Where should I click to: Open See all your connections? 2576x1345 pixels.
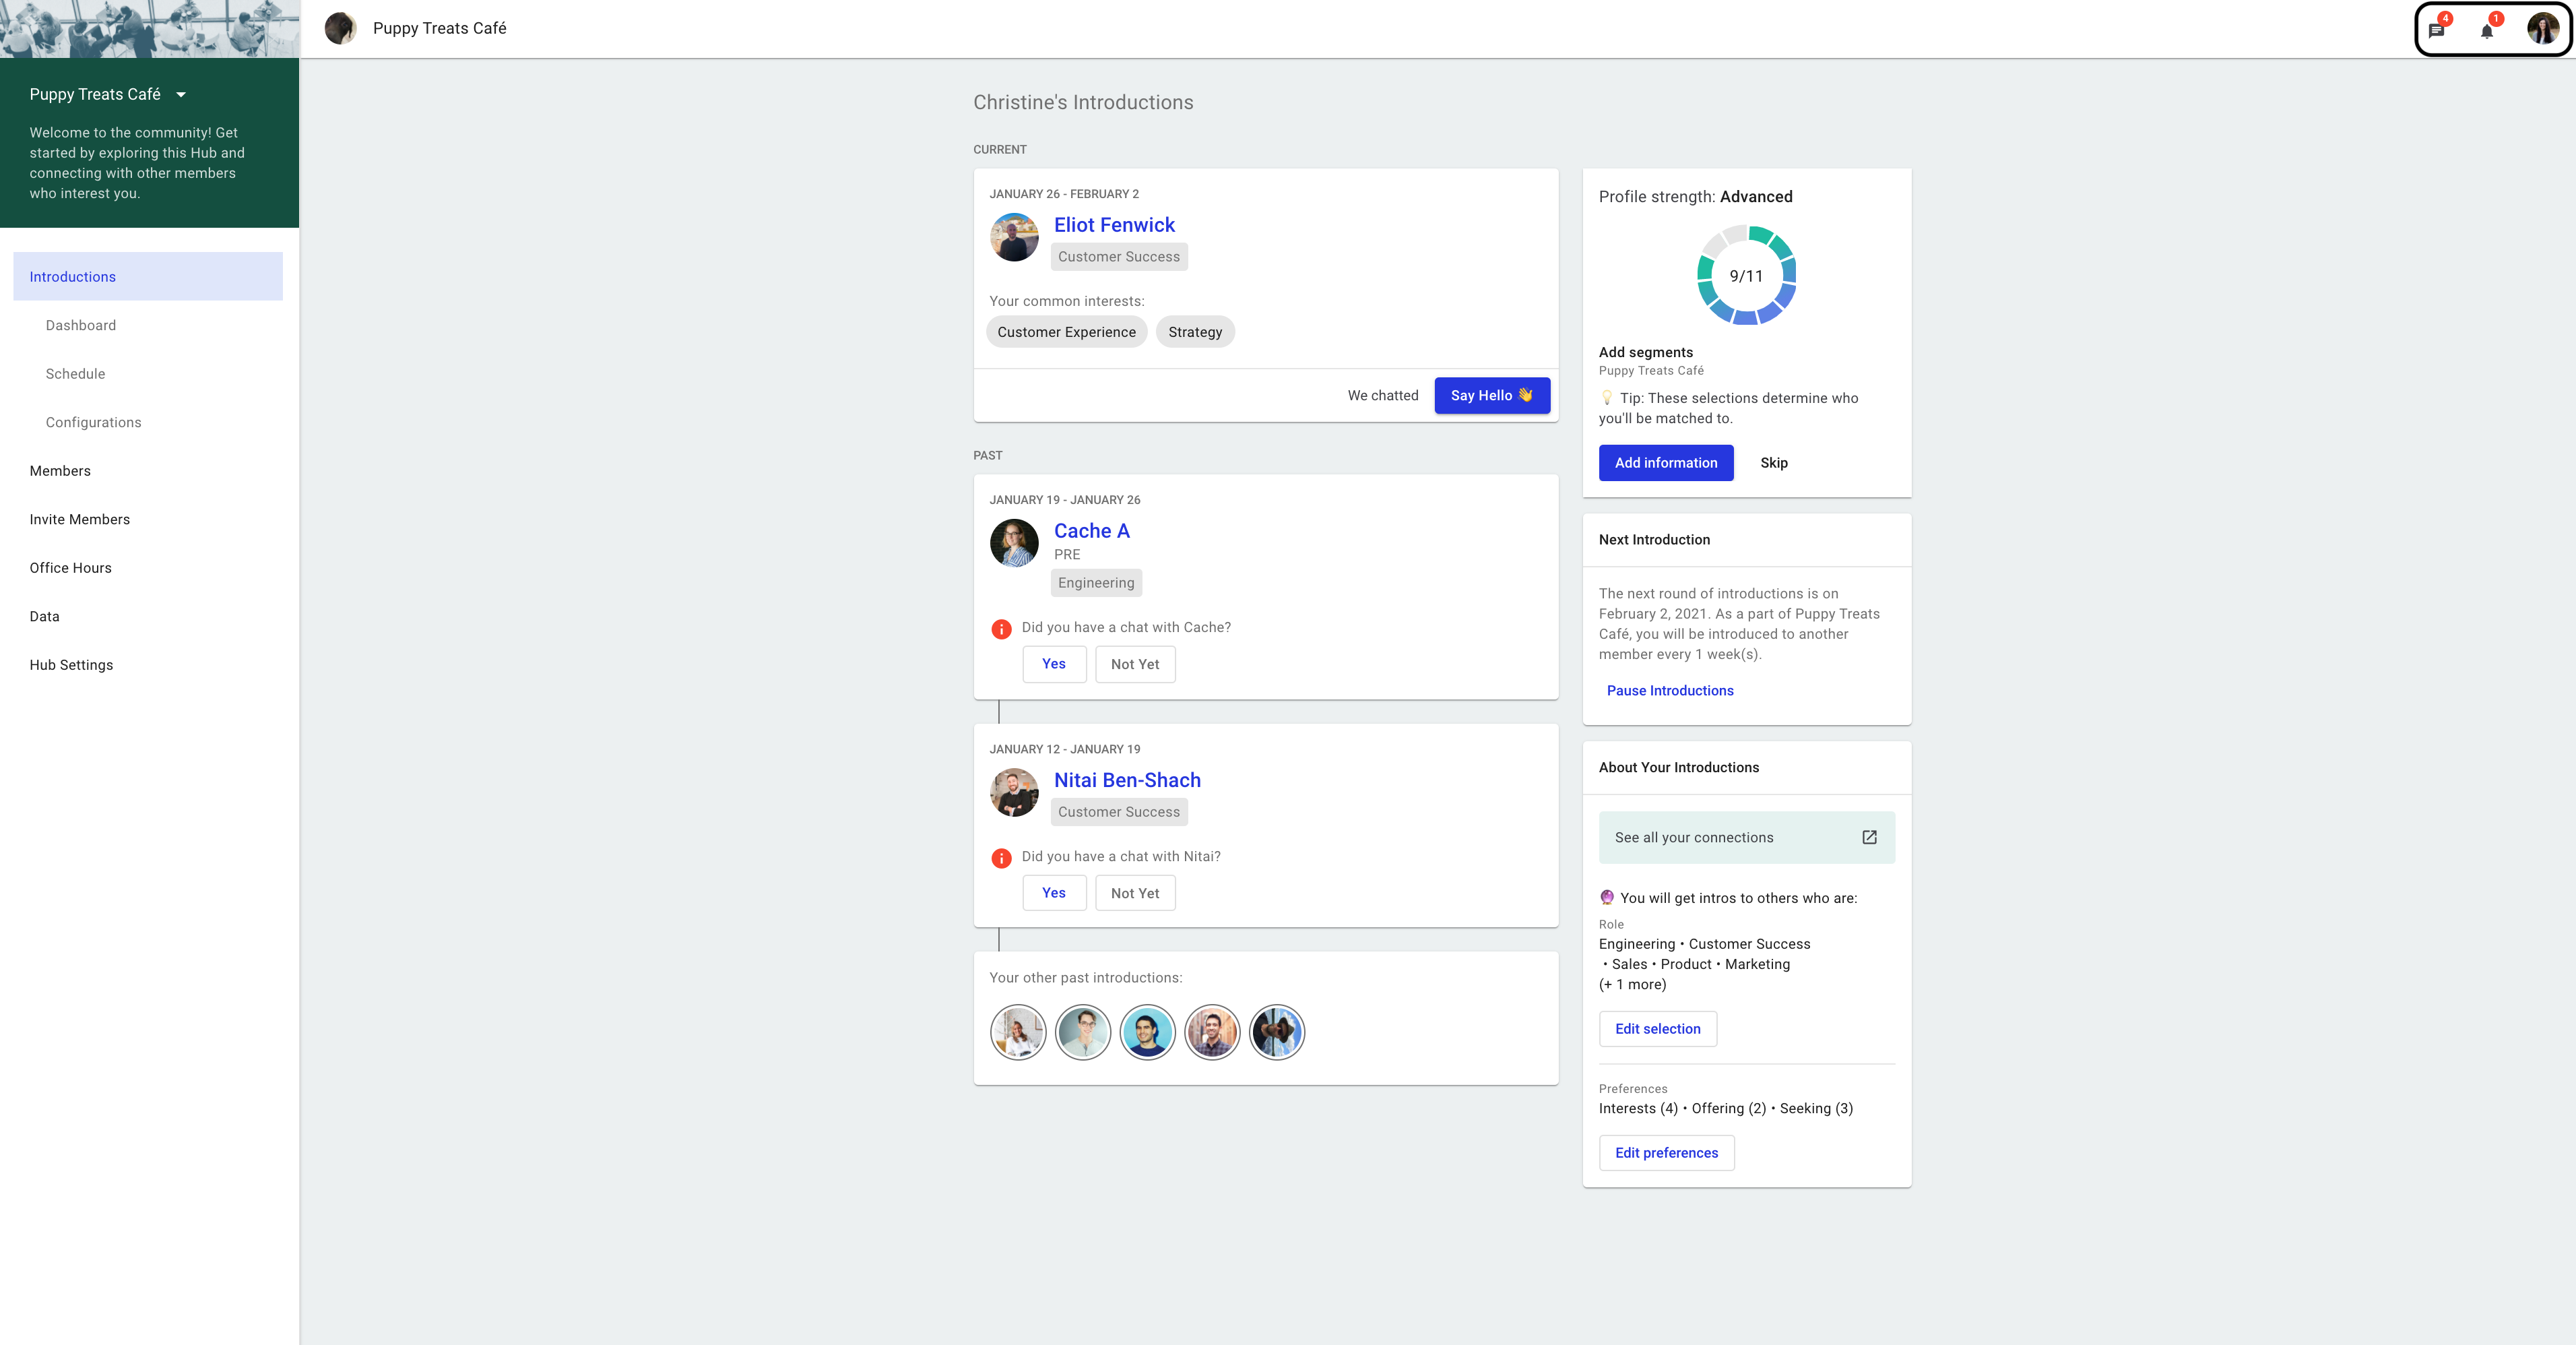(1747, 837)
